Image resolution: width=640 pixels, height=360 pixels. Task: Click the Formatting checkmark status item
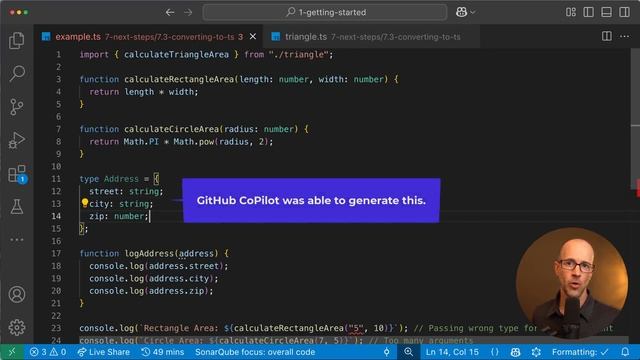(580, 352)
